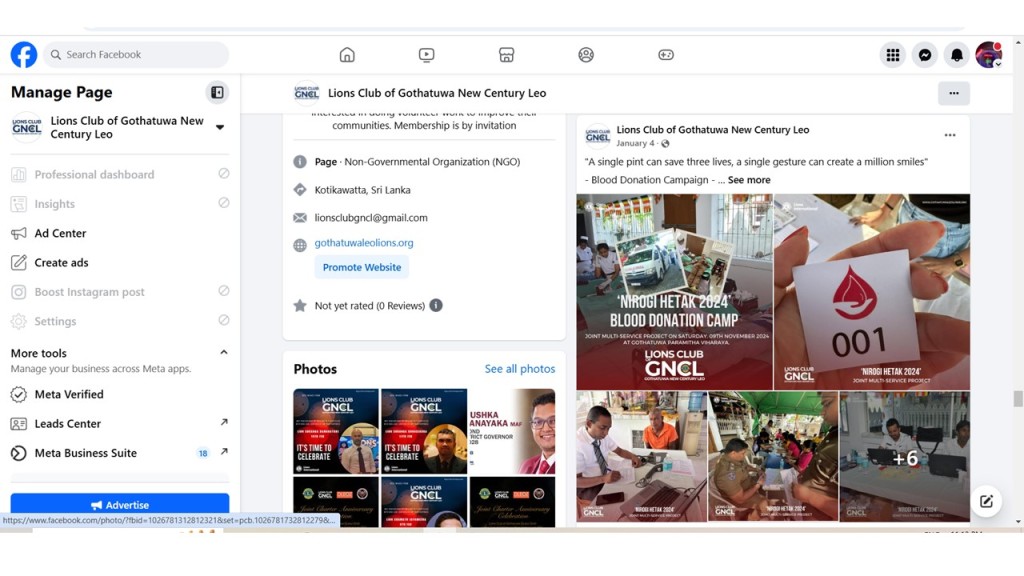Click the Promote Website button
The height and width of the screenshot is (576, 1024).
[x=362, y=267]
